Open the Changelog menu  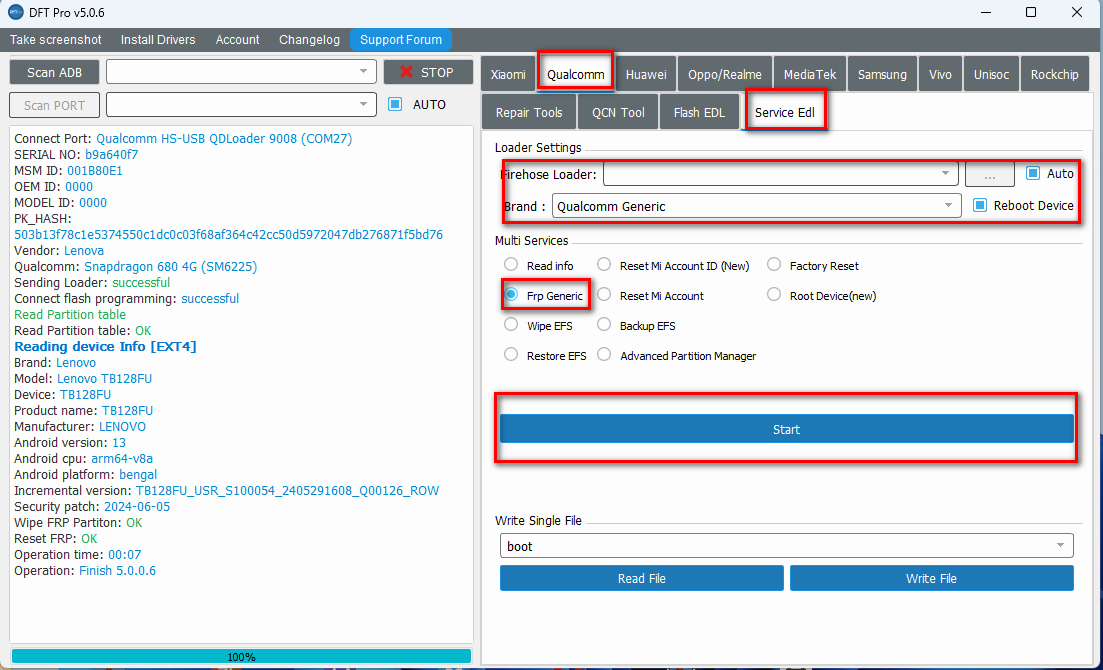(x=309, y=39)
